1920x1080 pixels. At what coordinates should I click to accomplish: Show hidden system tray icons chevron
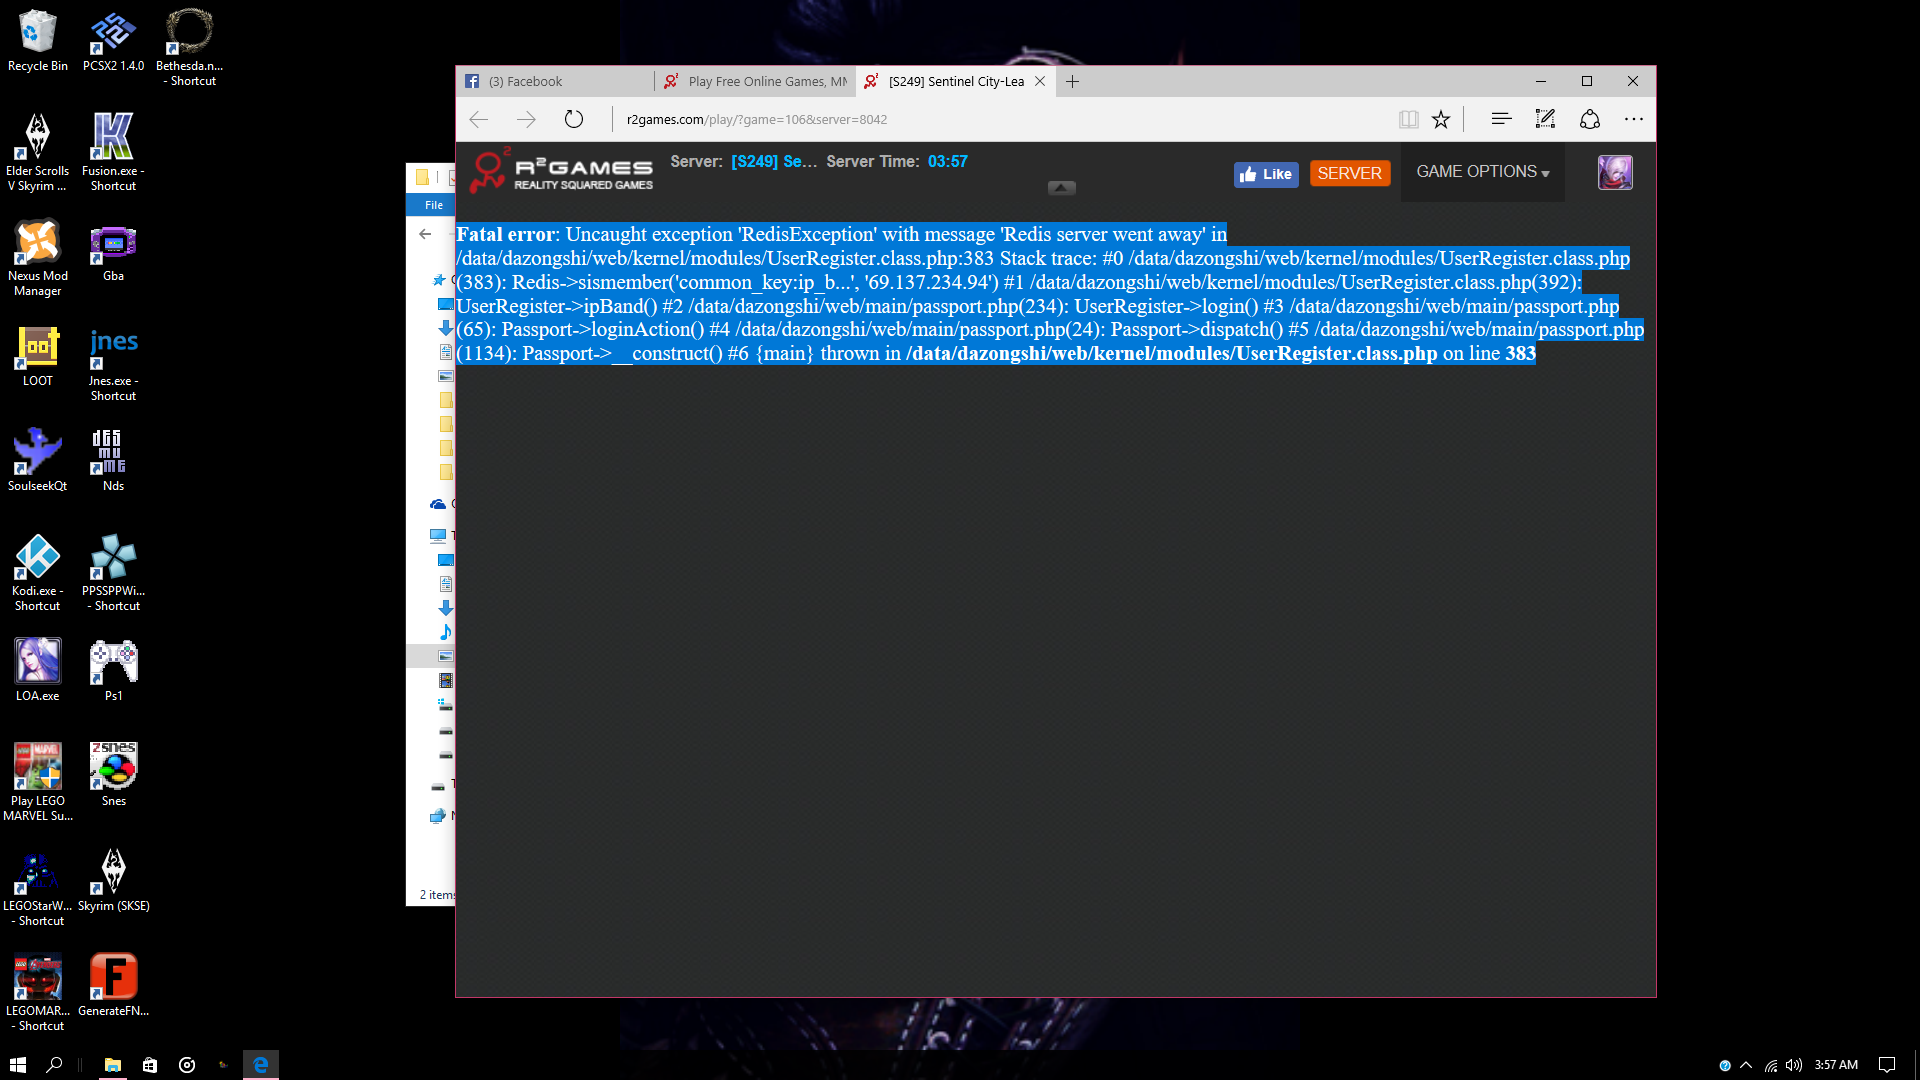coord(1746,1065)
